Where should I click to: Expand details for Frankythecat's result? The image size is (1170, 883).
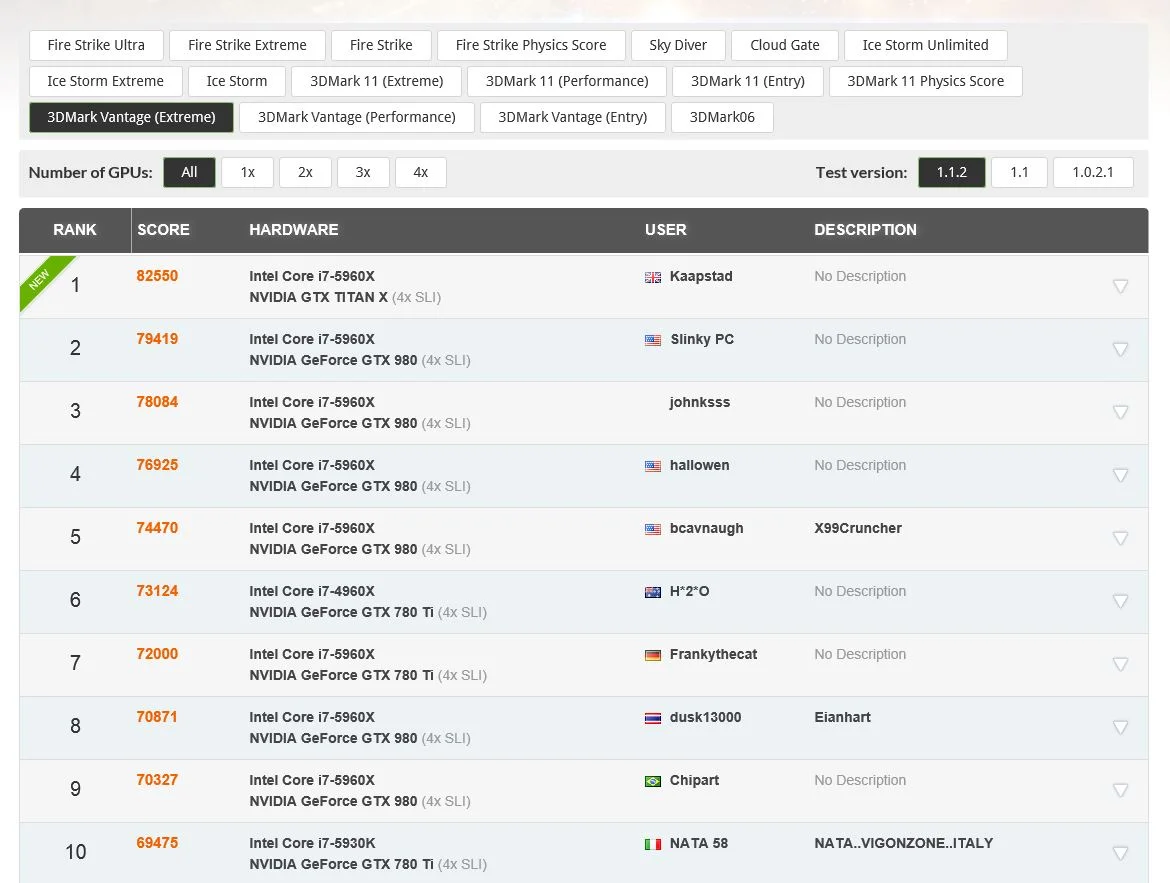(1120, 664)
